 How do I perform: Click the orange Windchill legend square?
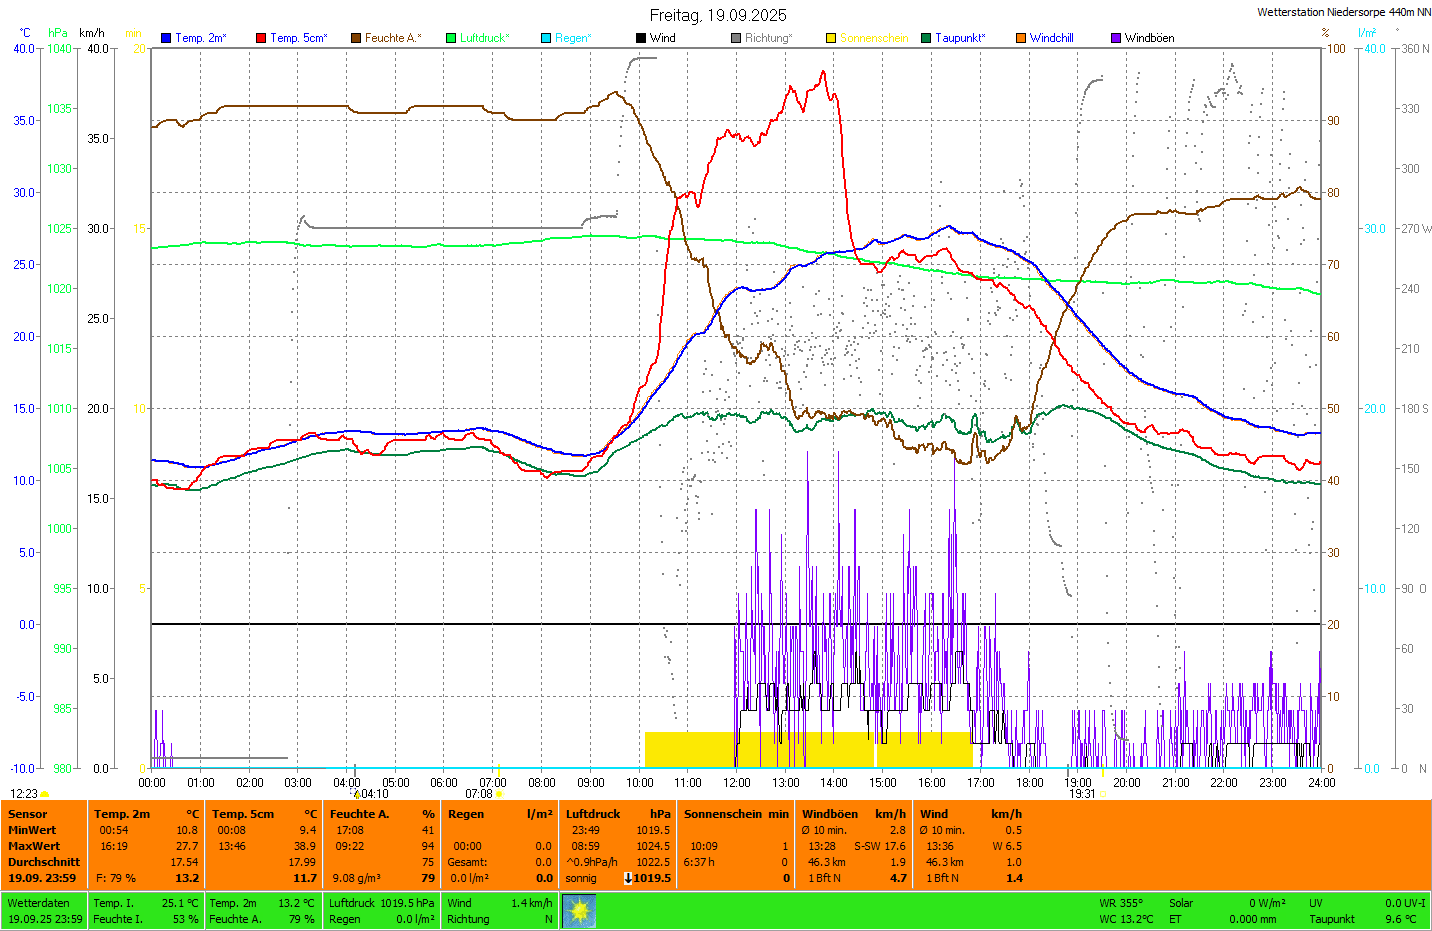coord(1021,38)
